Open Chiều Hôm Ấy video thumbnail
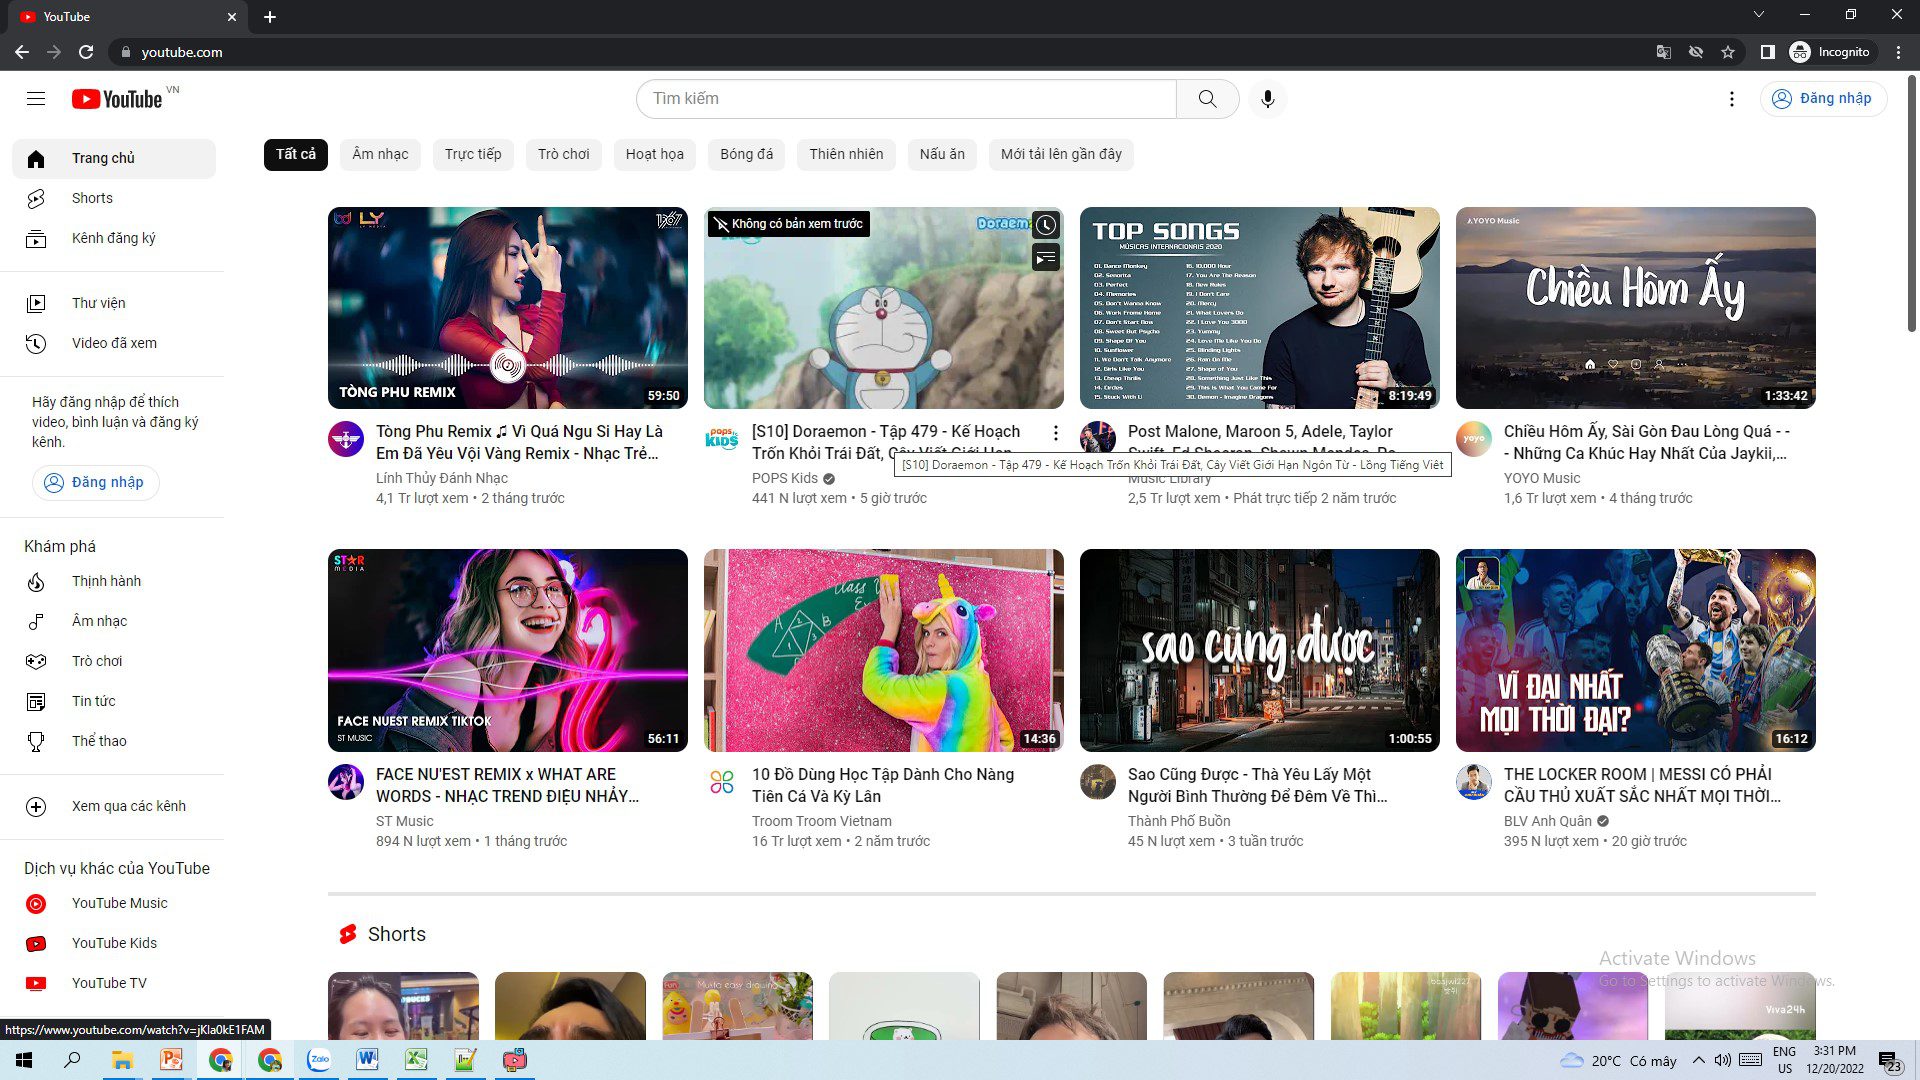The image size is (1920, 1080). click(x=1636, y=308)
